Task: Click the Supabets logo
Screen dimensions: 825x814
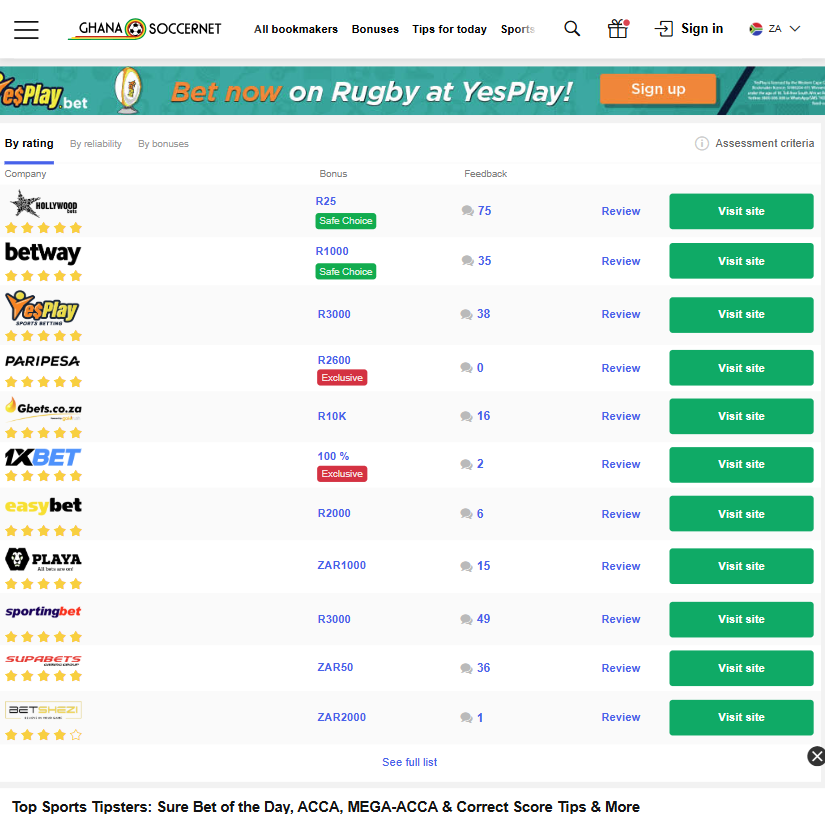Action: [43, 660]
